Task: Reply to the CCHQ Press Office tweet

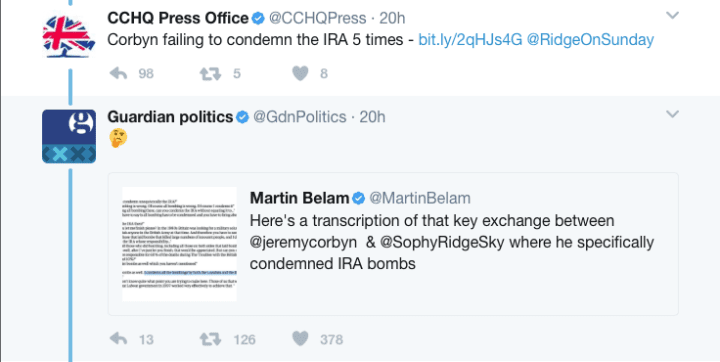Action: tap(118, 74)
